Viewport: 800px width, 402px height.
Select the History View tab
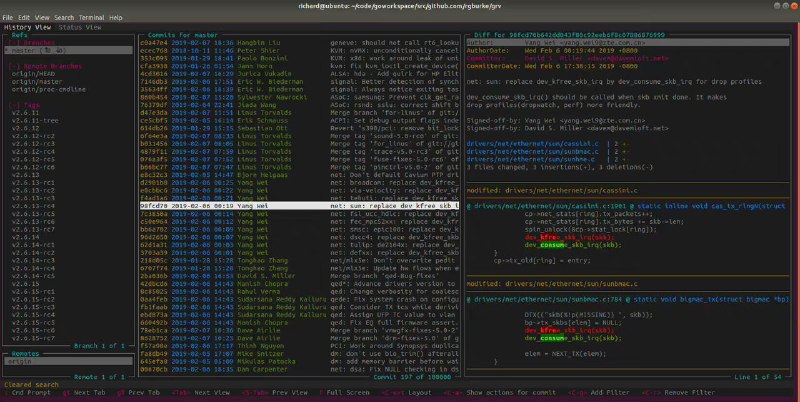28,28
